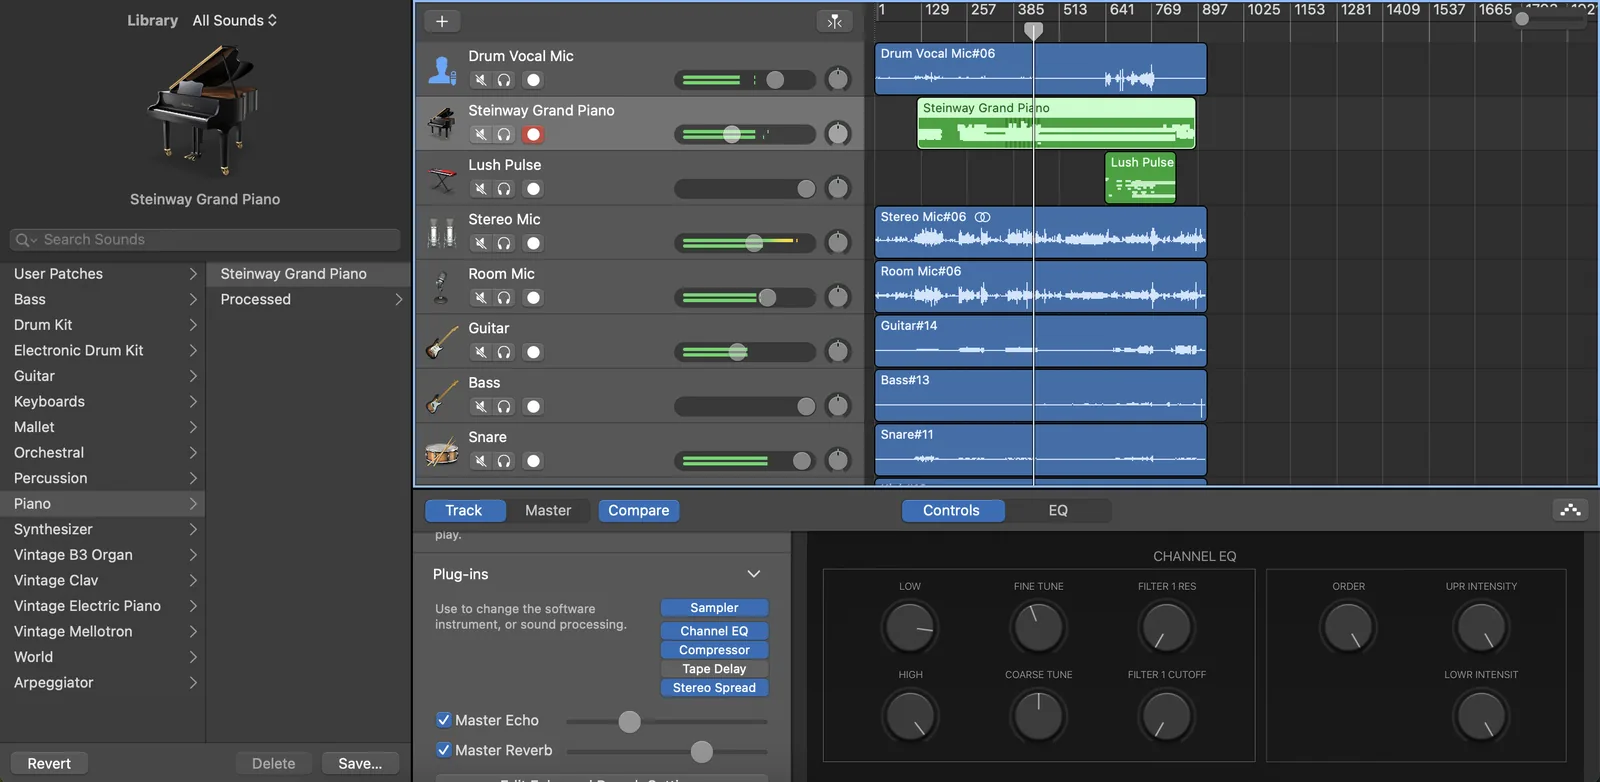Arm the Lush Pulse track for recording
The image size is (1600, 782).
point(534,189)
